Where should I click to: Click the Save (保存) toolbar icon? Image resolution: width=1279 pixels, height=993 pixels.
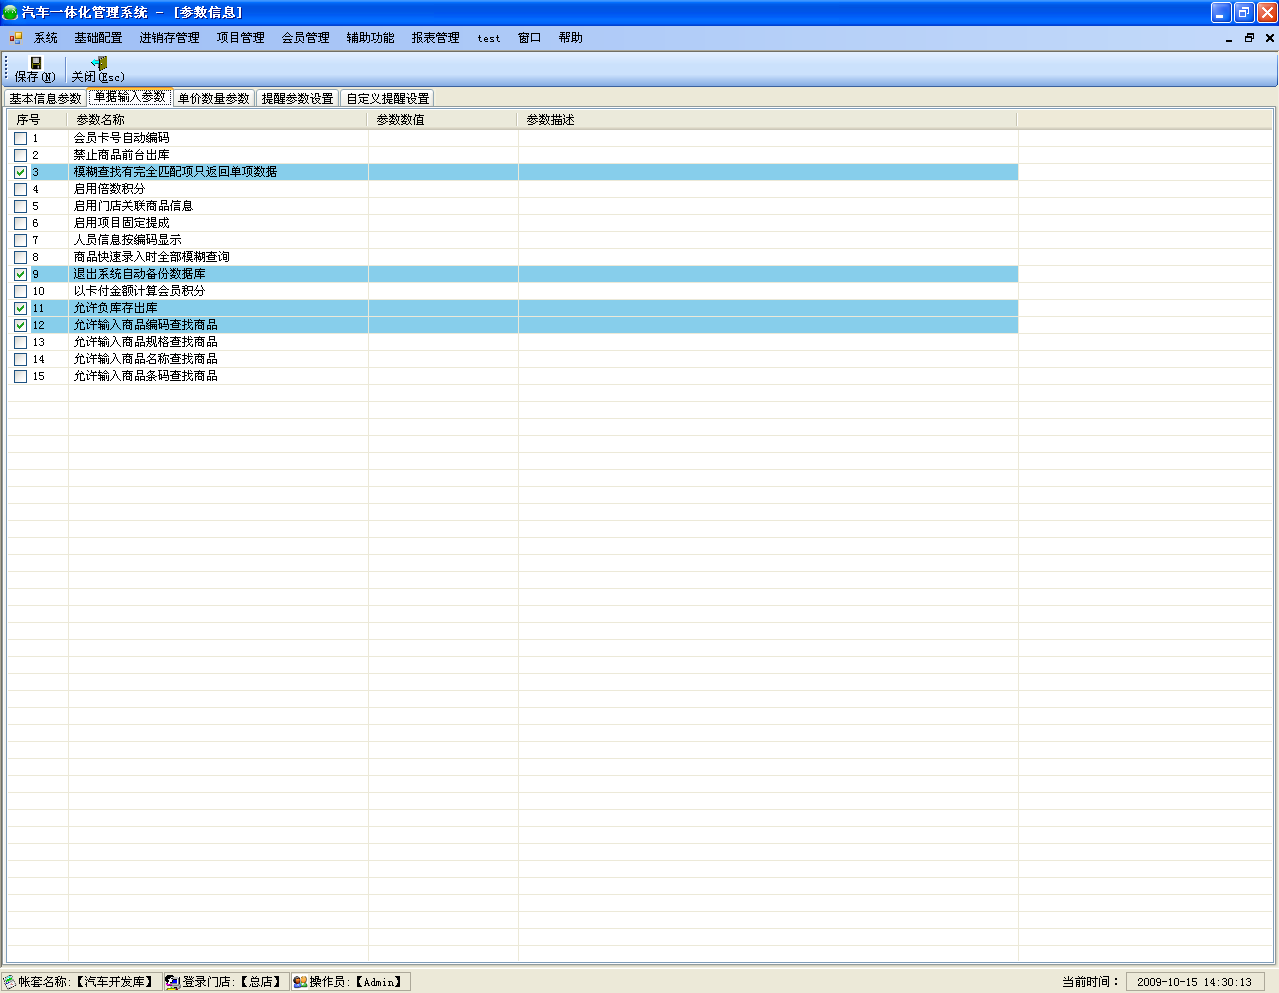[36, 63]
